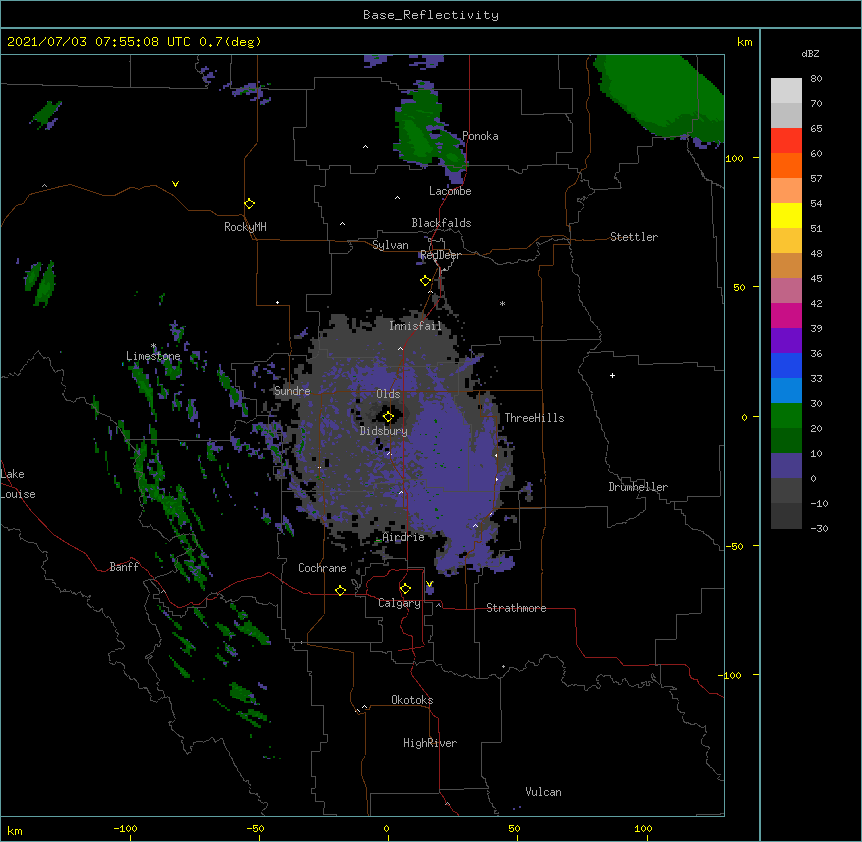
Task: Click the Okotoks city label
Action: point(412,700)
